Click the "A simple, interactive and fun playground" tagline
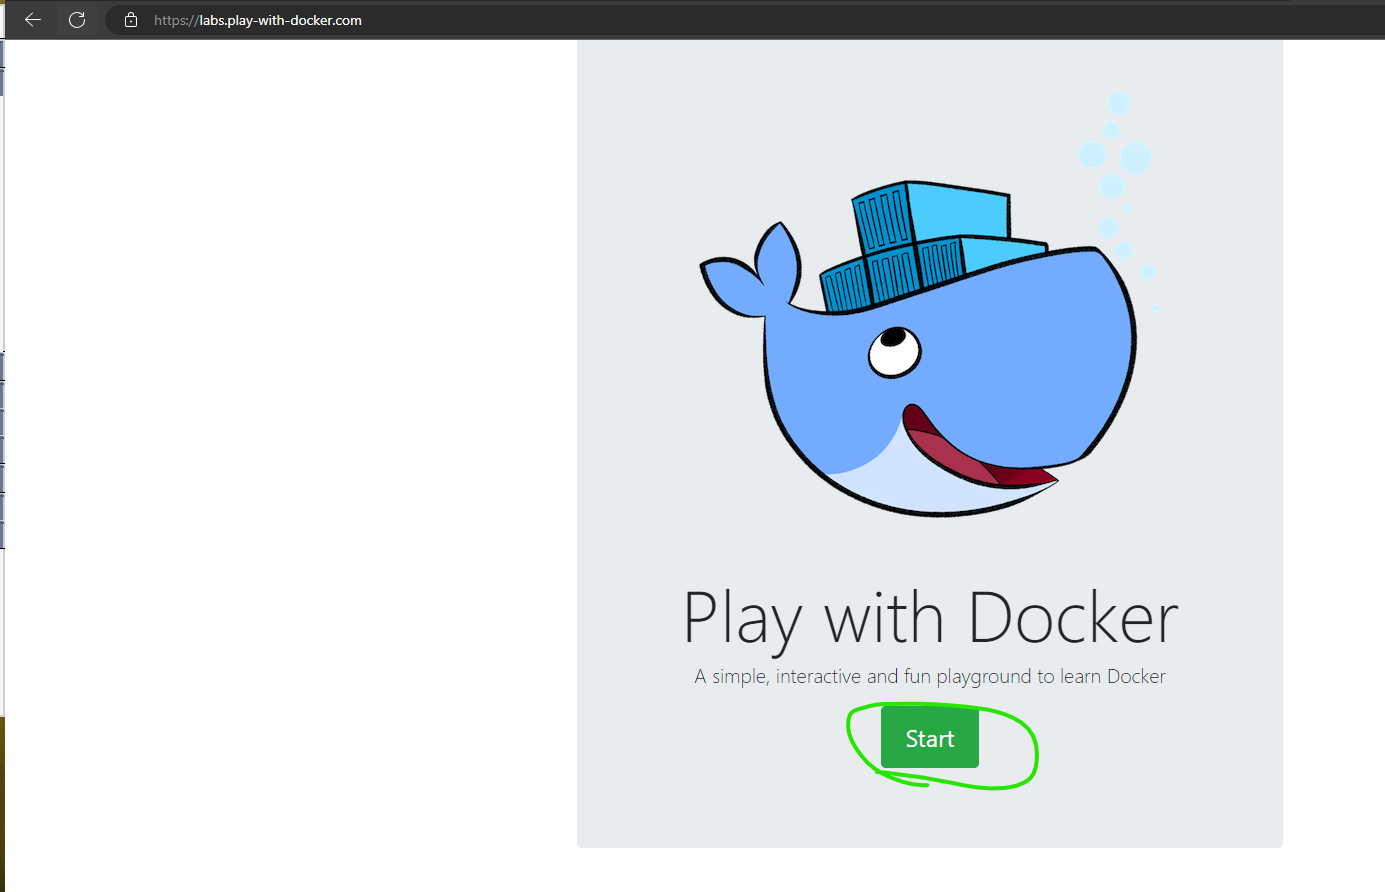 (930, 677)
